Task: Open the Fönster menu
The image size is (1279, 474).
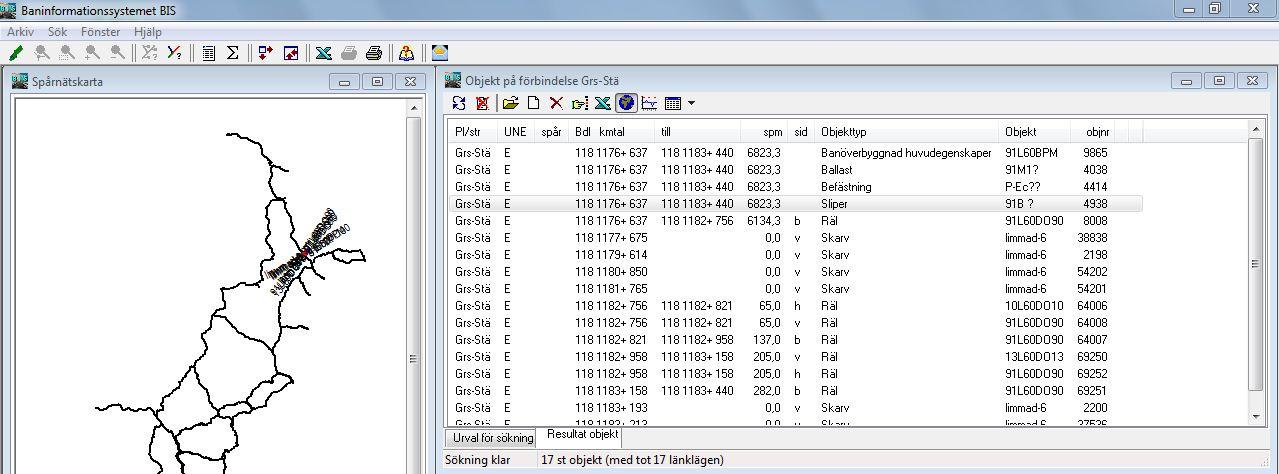Action: click(x=100, y=32)
